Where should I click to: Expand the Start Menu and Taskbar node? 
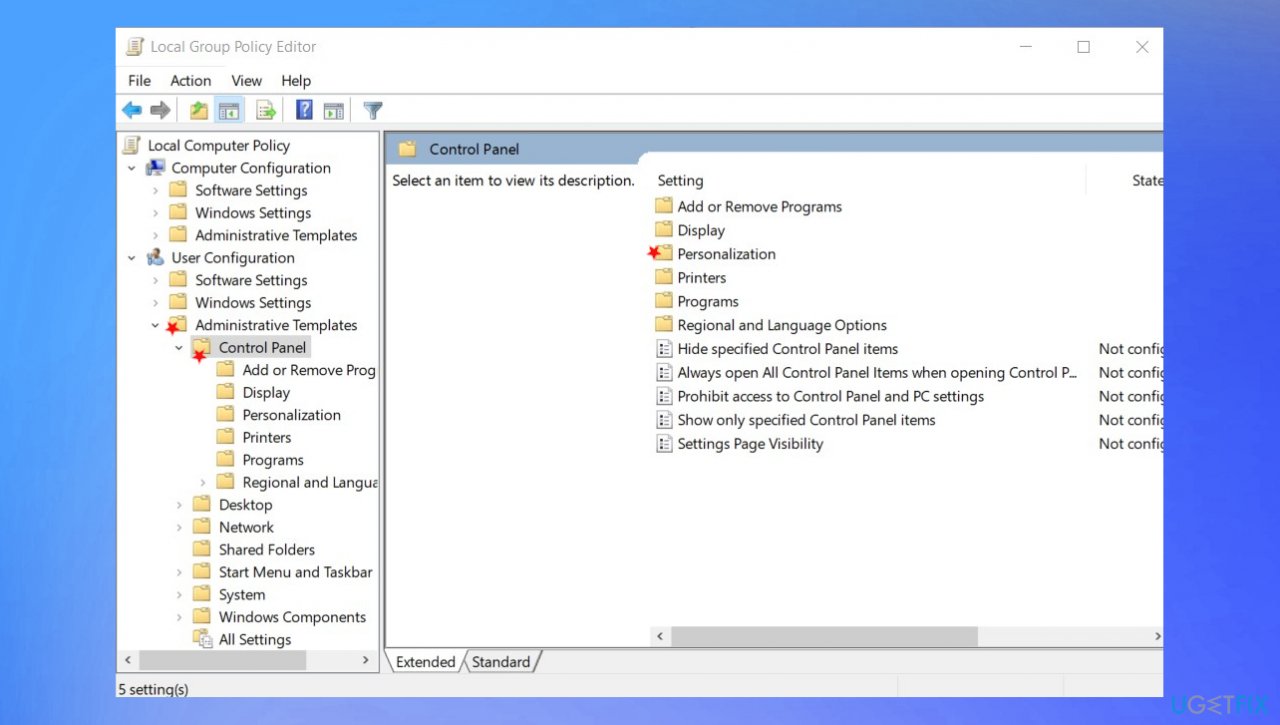[x=179, y=572]
